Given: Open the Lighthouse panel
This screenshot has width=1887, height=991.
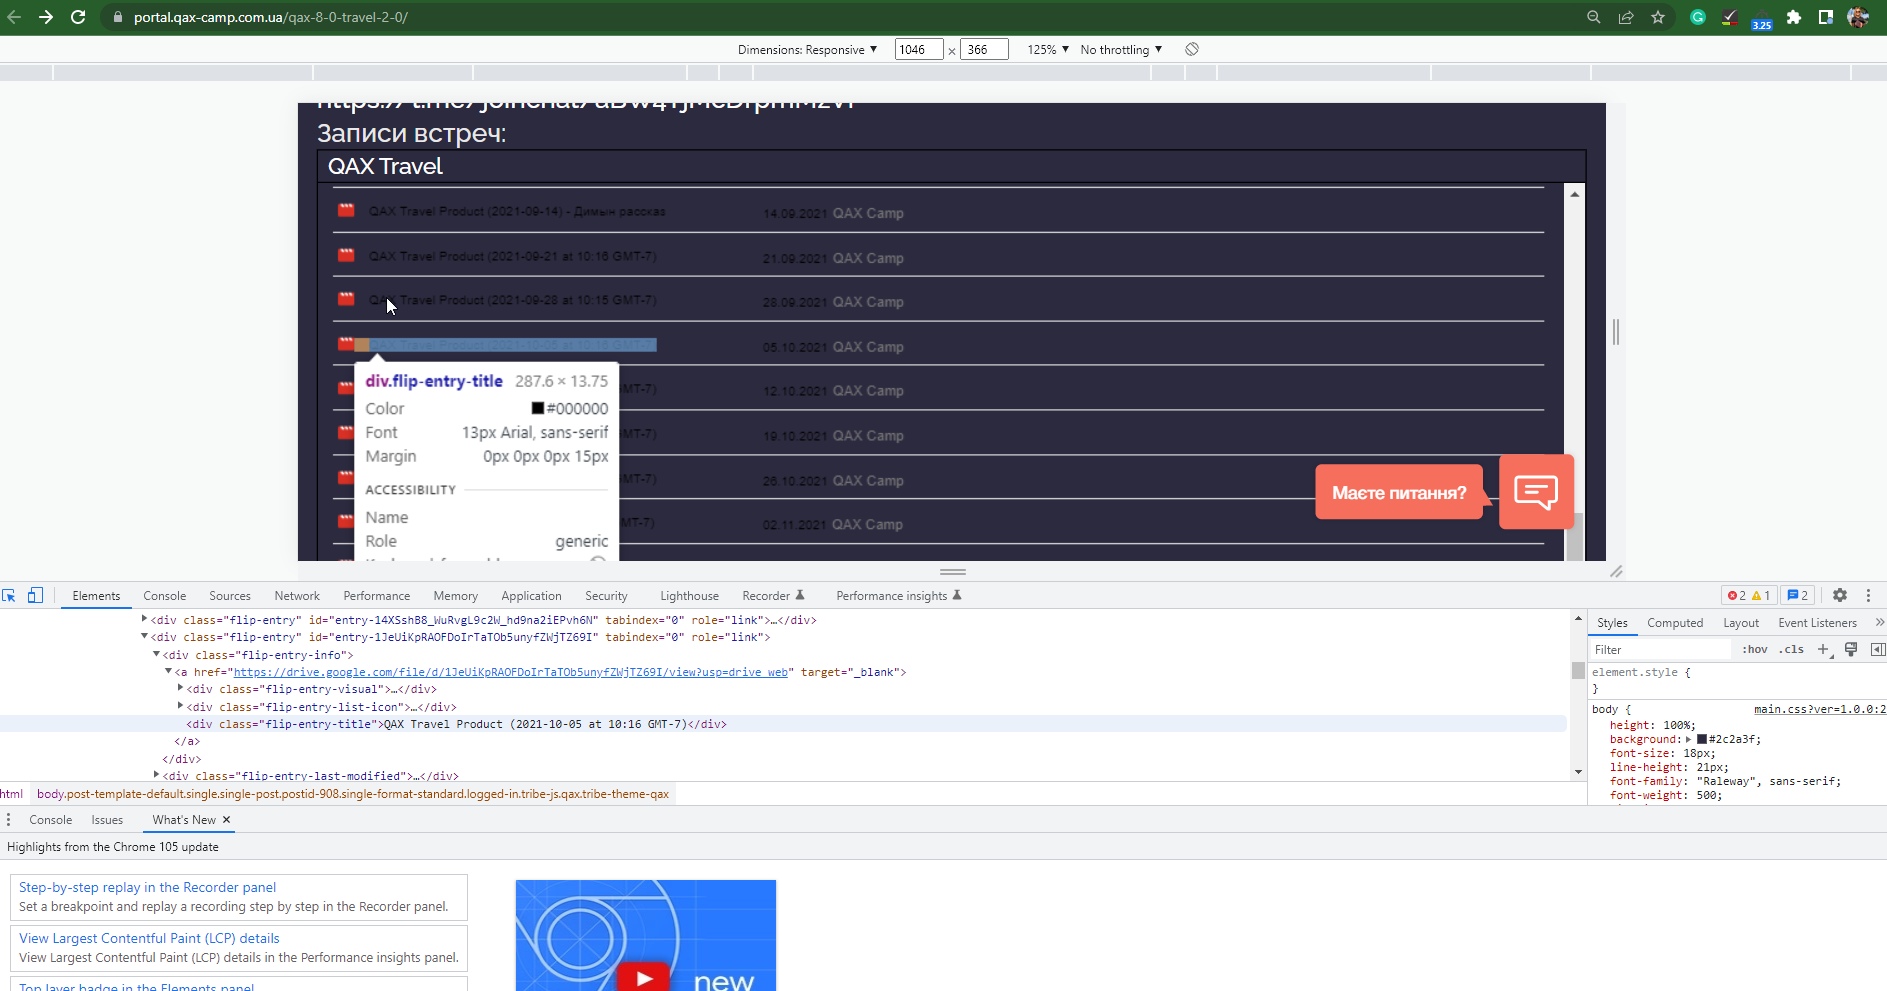Looking at the screenshot, I should click(x=689, y=595).
